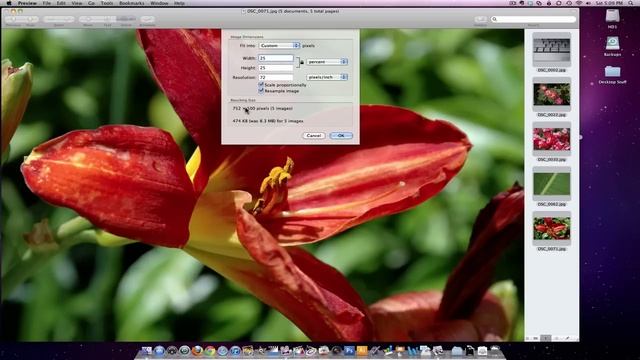The height and width of the screenshot is (360, 640).
Task: Open the Tools menu
Action: coord(107,3)
